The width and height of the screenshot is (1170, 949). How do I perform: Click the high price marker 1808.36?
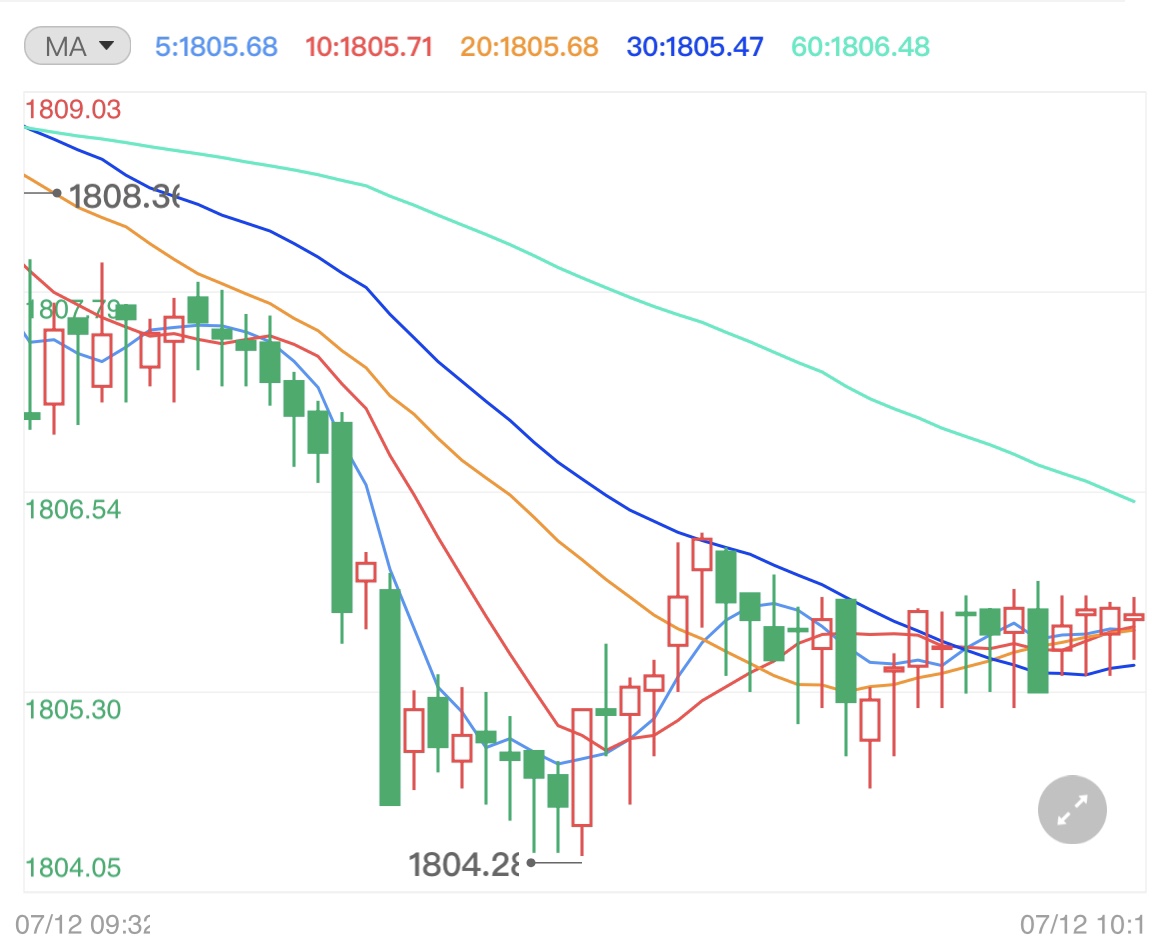pyautogui.click(x=124, y=196)
